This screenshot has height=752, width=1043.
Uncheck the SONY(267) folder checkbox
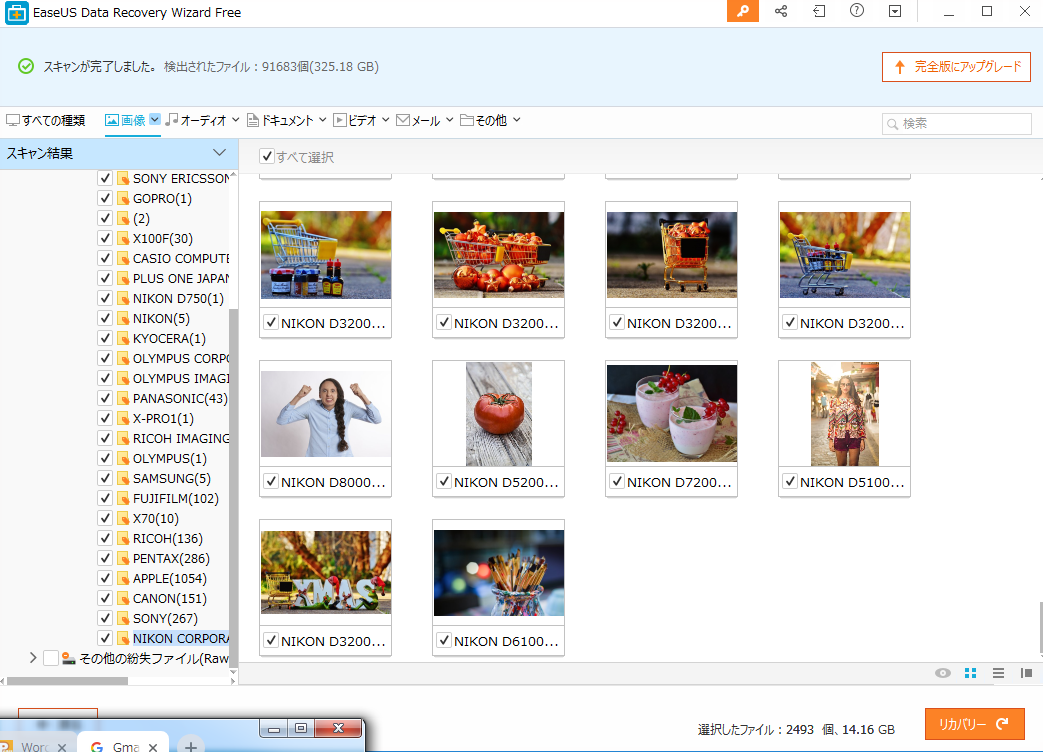coord(104,618)
